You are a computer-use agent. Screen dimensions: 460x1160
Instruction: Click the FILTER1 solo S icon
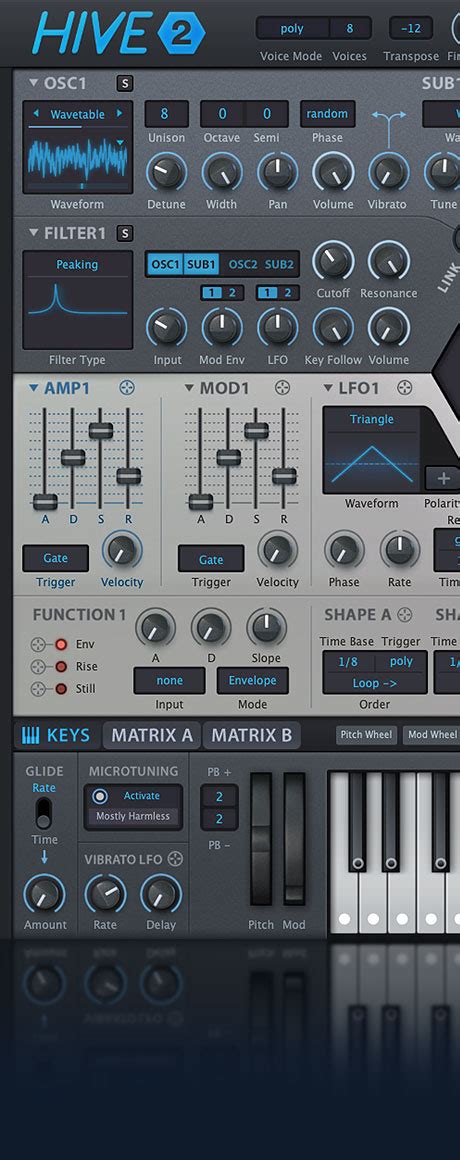point(125,234)
